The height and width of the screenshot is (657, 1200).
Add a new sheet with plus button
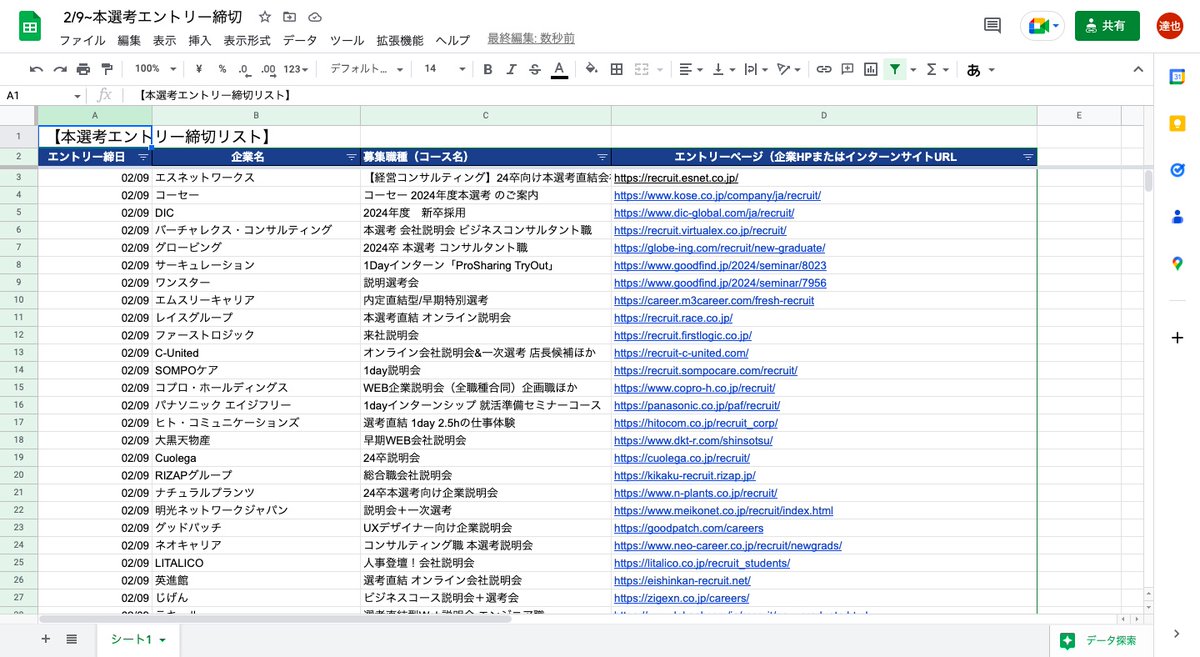coord(45,639)
